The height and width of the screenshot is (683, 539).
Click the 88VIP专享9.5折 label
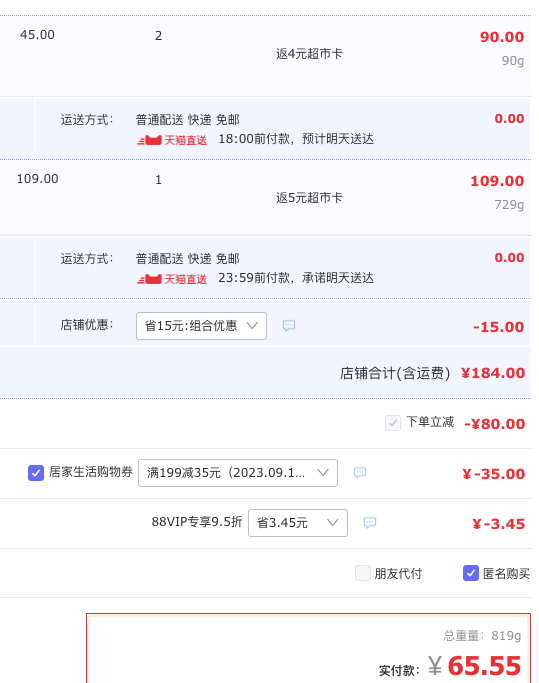pyautogui.click(x=197, y=522)
